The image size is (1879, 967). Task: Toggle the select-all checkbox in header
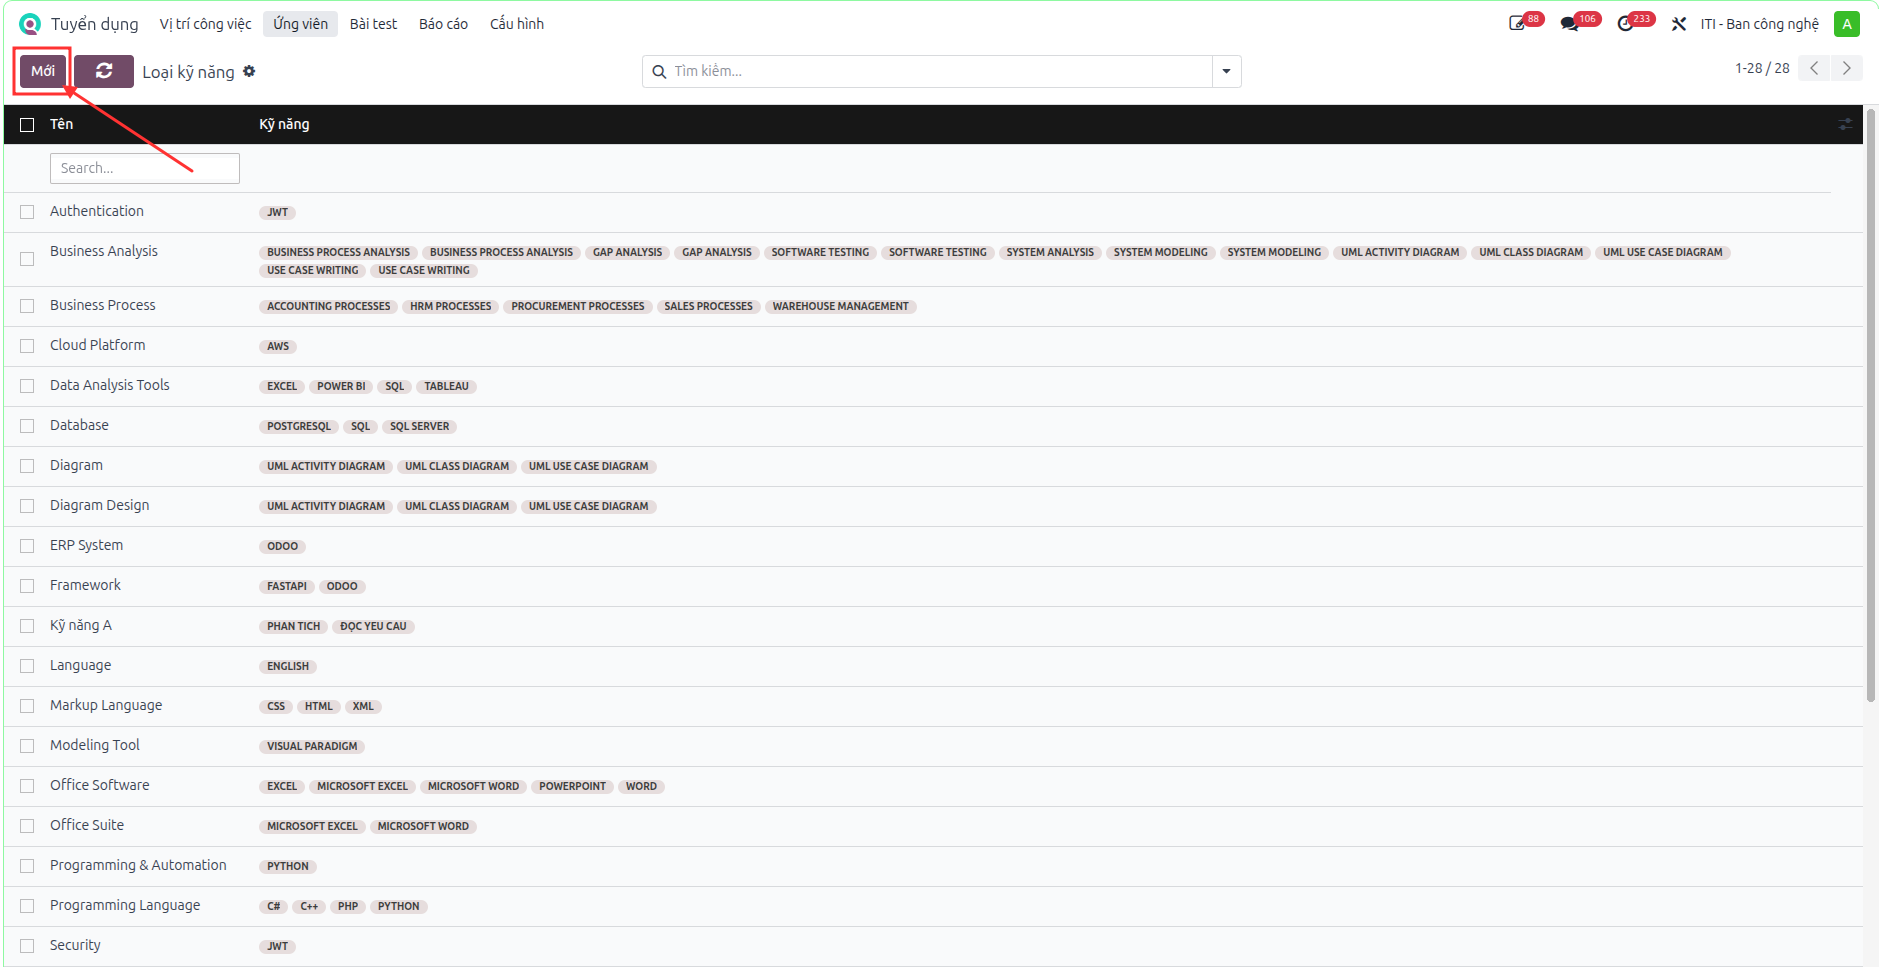27,124
